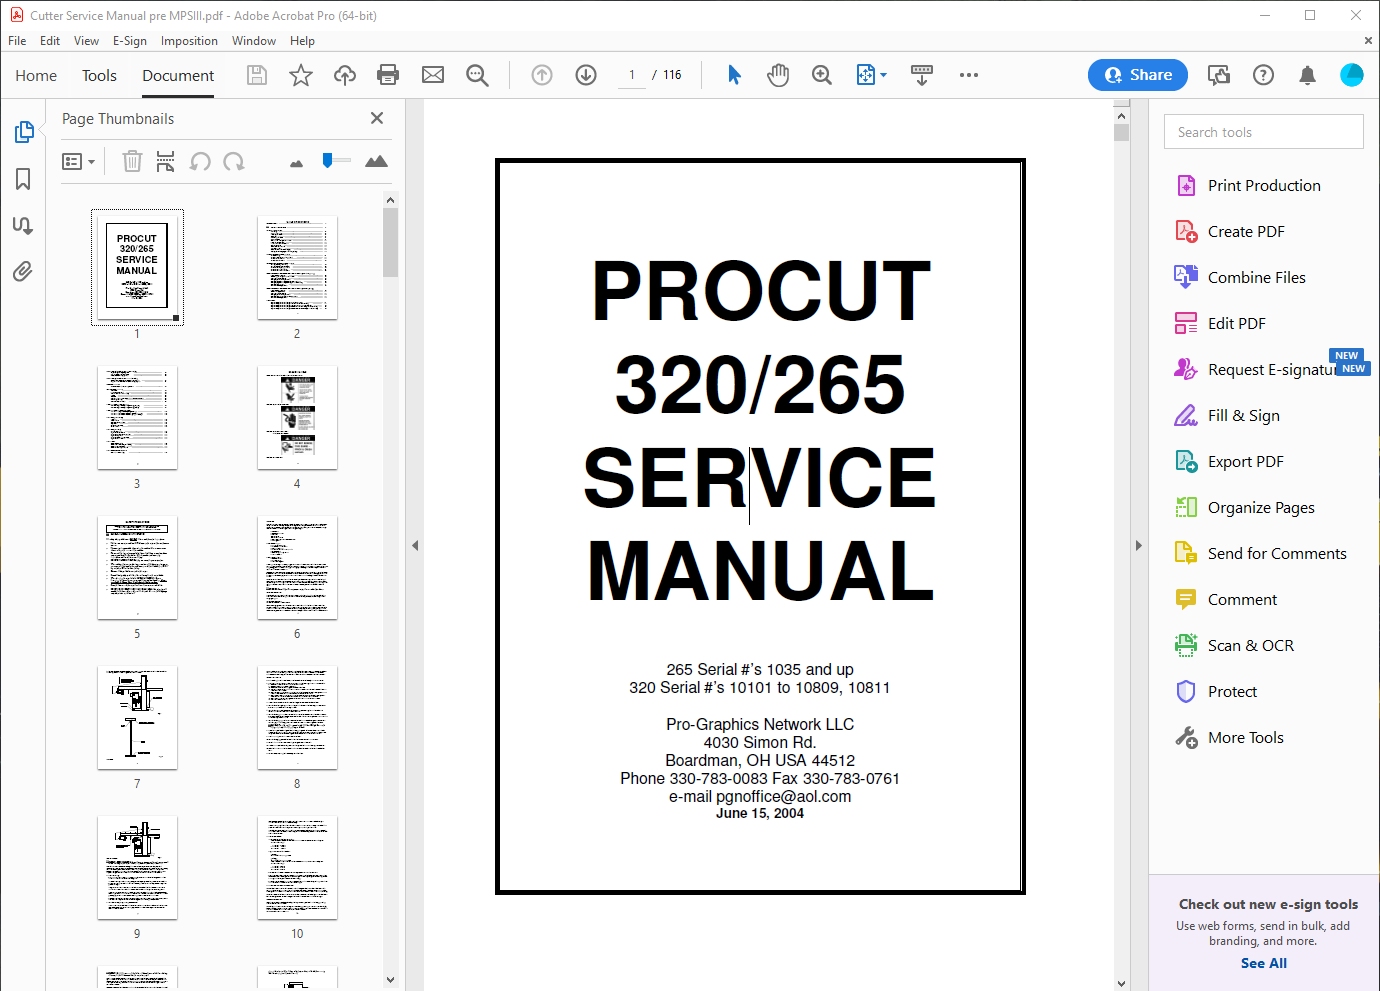Open the scrolling mode keyboard icon
Viewport: 1380px width, 991px height.
[x=922, y=75]
